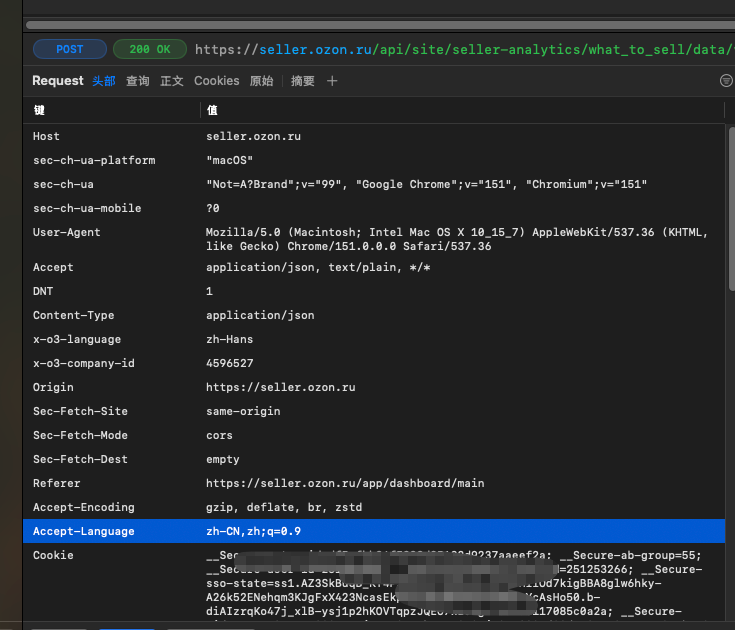Click the seller.ozon.ru host value
The image size is (735, 630).
(254, 136)
